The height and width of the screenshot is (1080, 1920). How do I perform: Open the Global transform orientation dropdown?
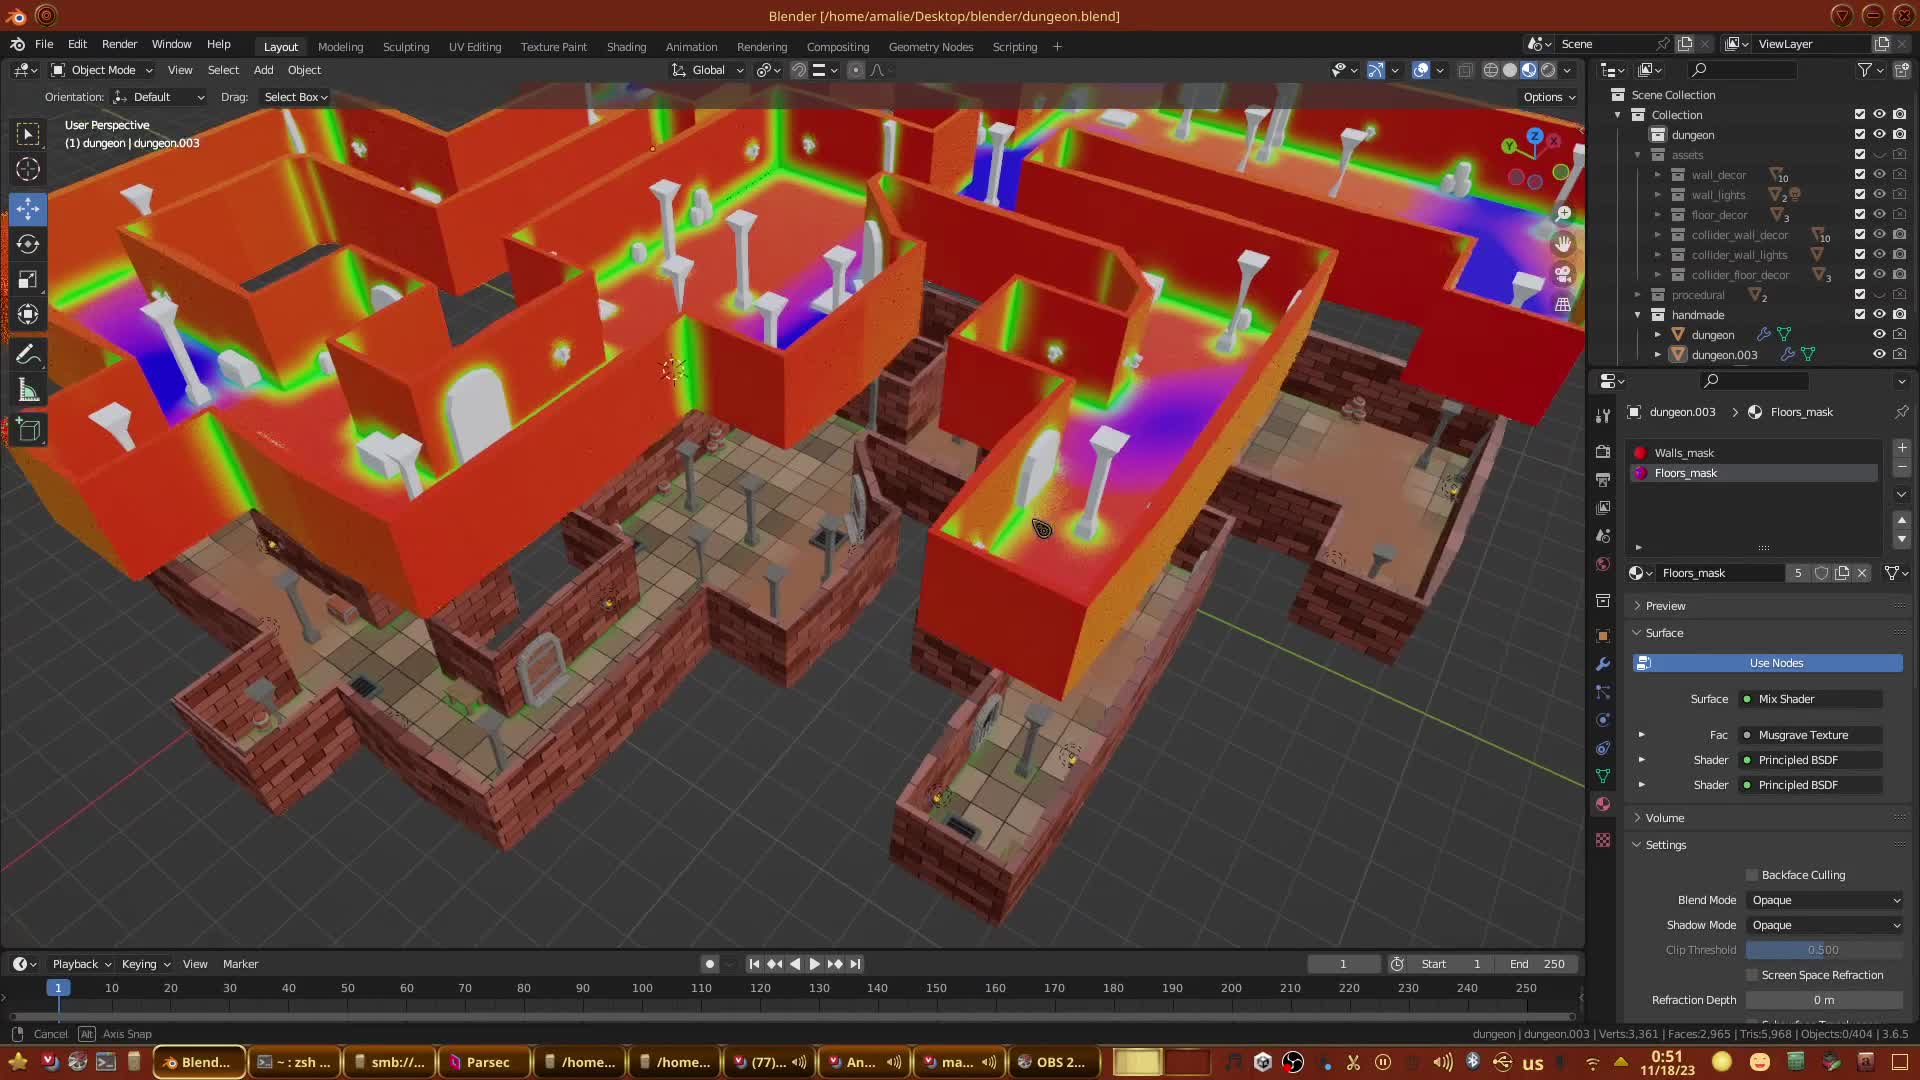coord(708,70)
